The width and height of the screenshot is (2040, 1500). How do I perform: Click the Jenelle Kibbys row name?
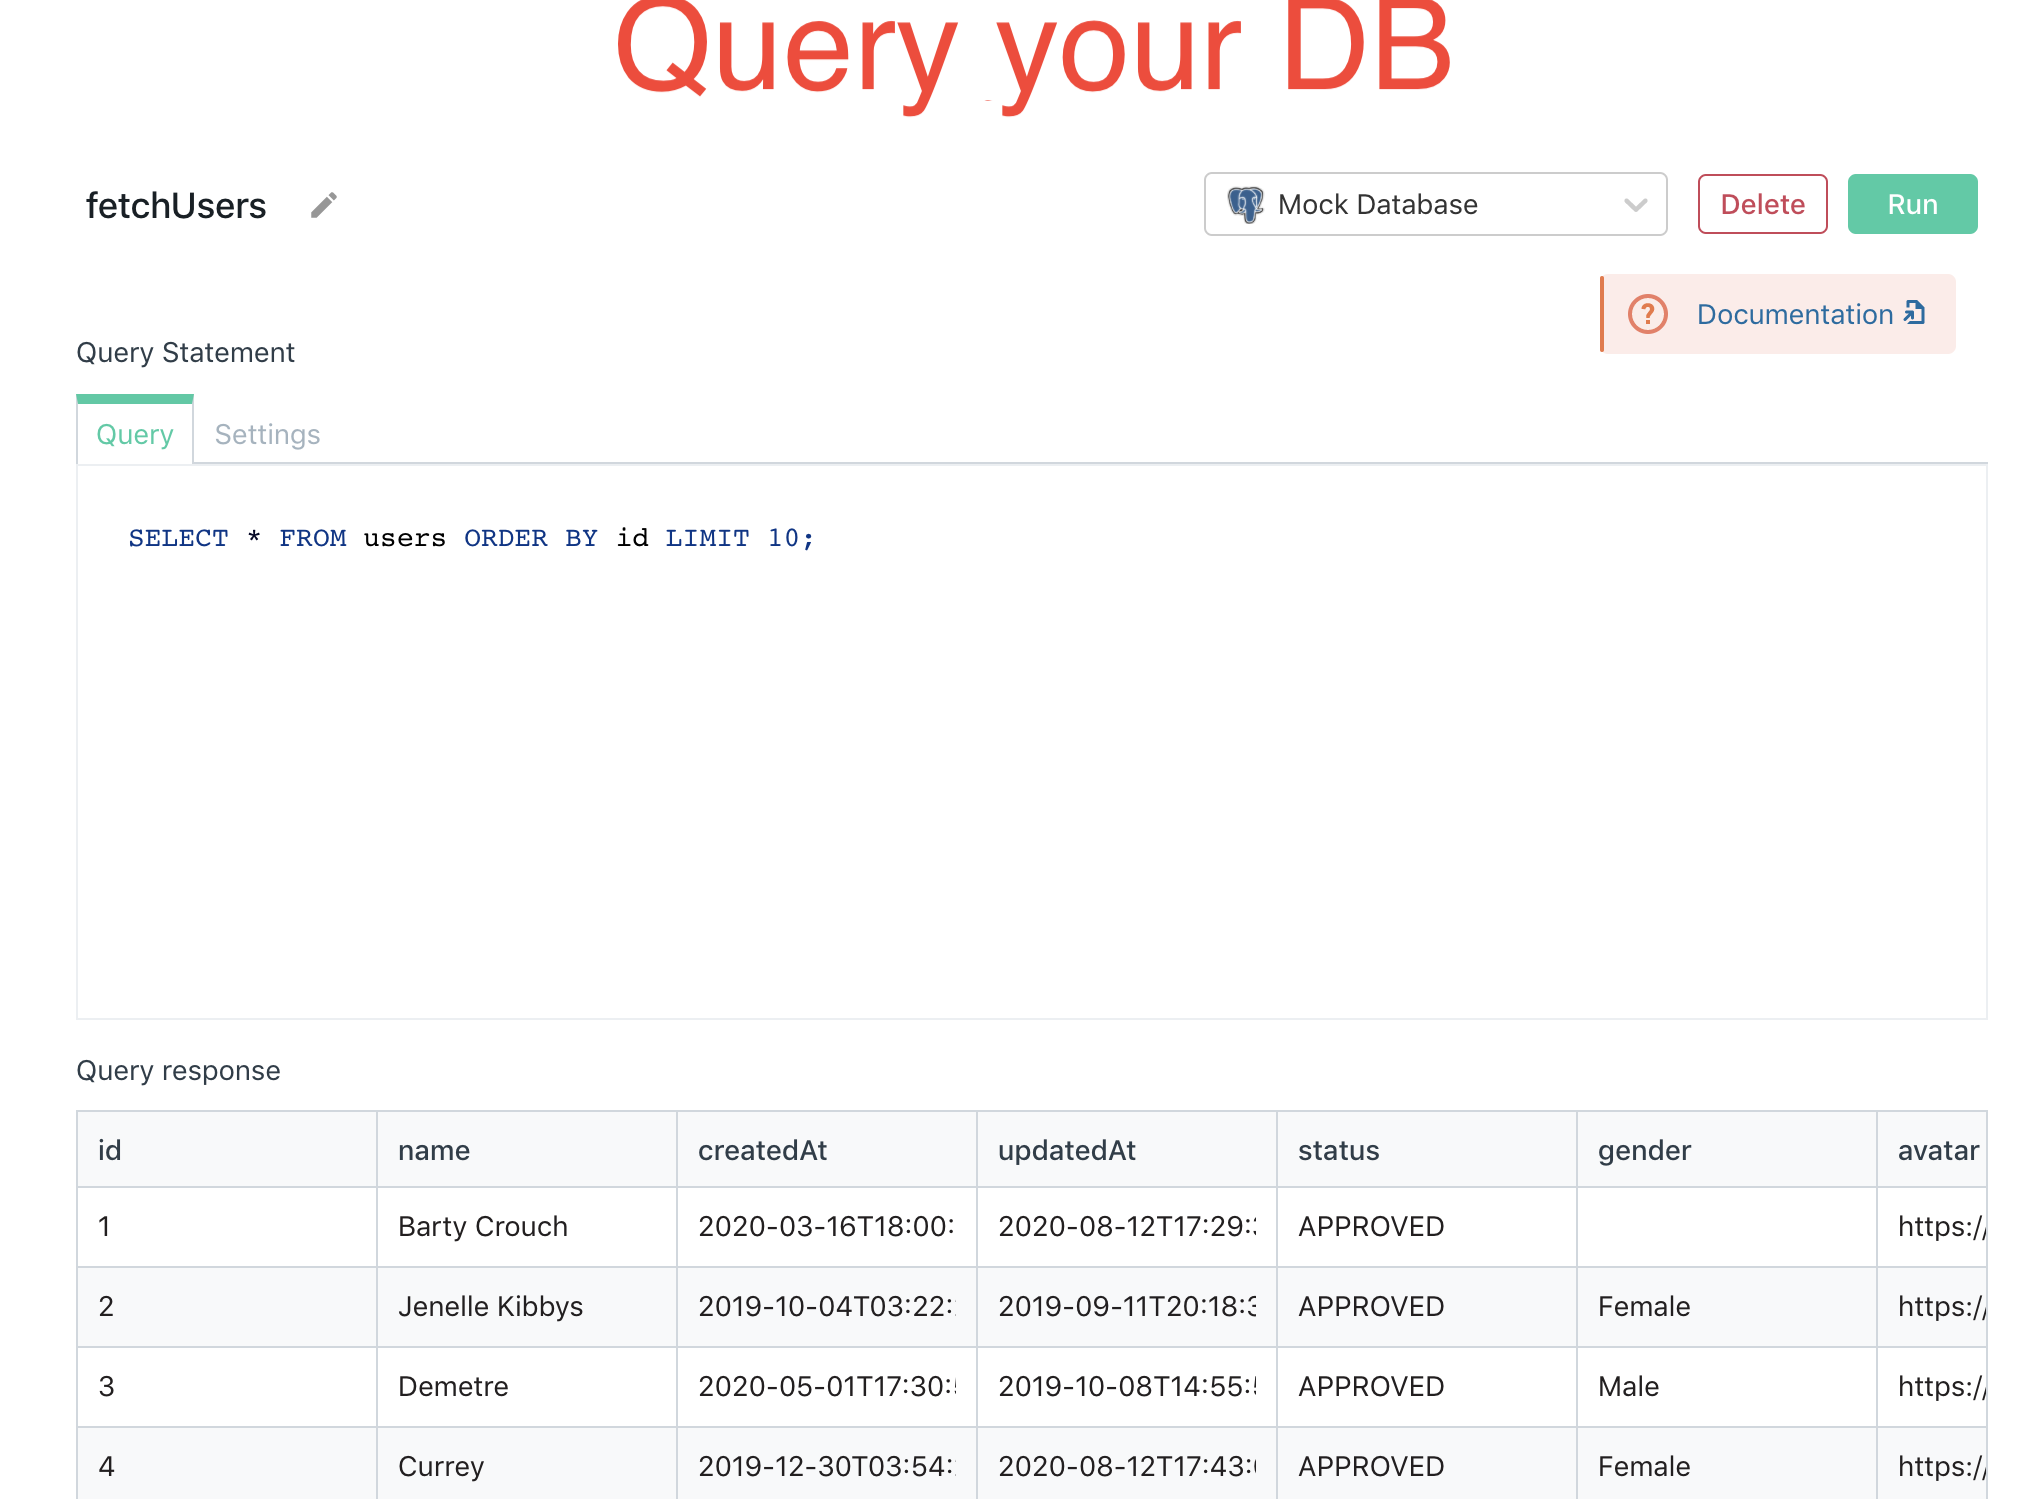point(490,1306)
